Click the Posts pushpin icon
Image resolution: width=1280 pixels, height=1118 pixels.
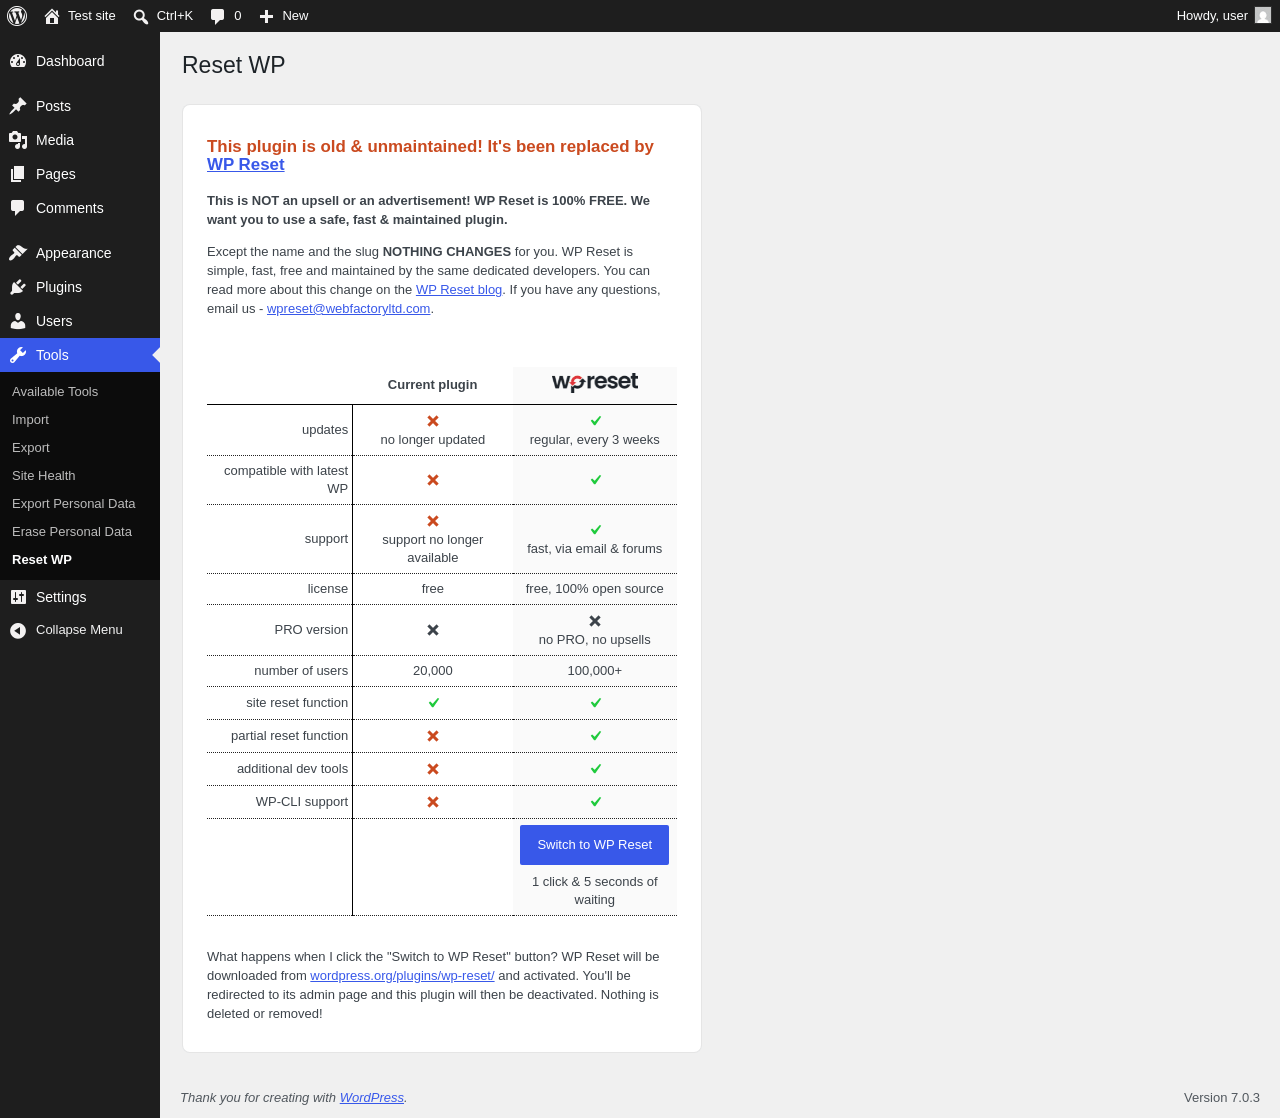coord(18,106)
